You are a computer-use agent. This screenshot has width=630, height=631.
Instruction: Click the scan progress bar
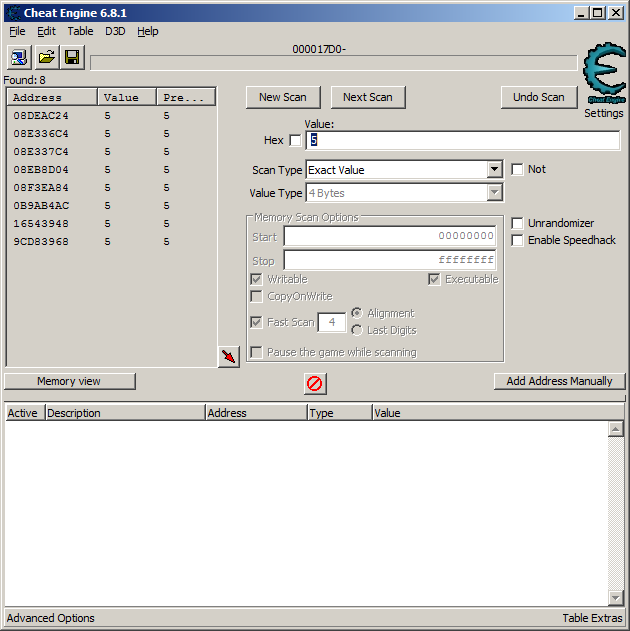click(x=334, y=63)
